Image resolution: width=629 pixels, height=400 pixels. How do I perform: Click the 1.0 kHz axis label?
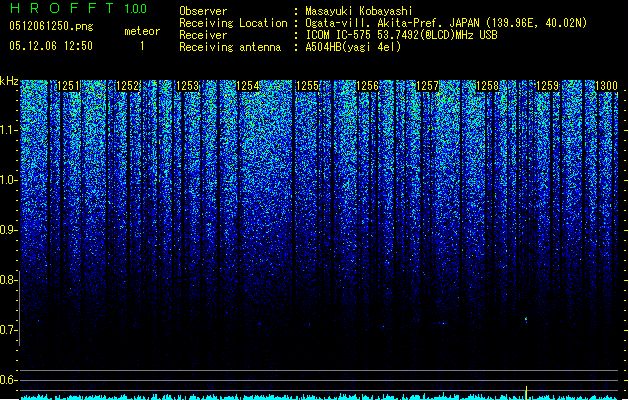[8, 180]
